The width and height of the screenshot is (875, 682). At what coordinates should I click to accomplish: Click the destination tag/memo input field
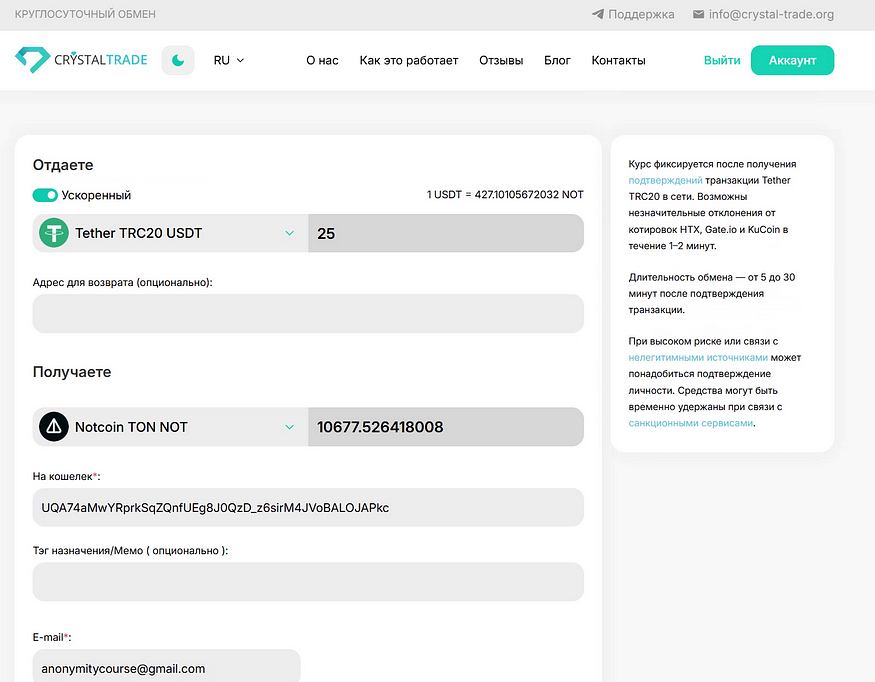coord(308,582)
